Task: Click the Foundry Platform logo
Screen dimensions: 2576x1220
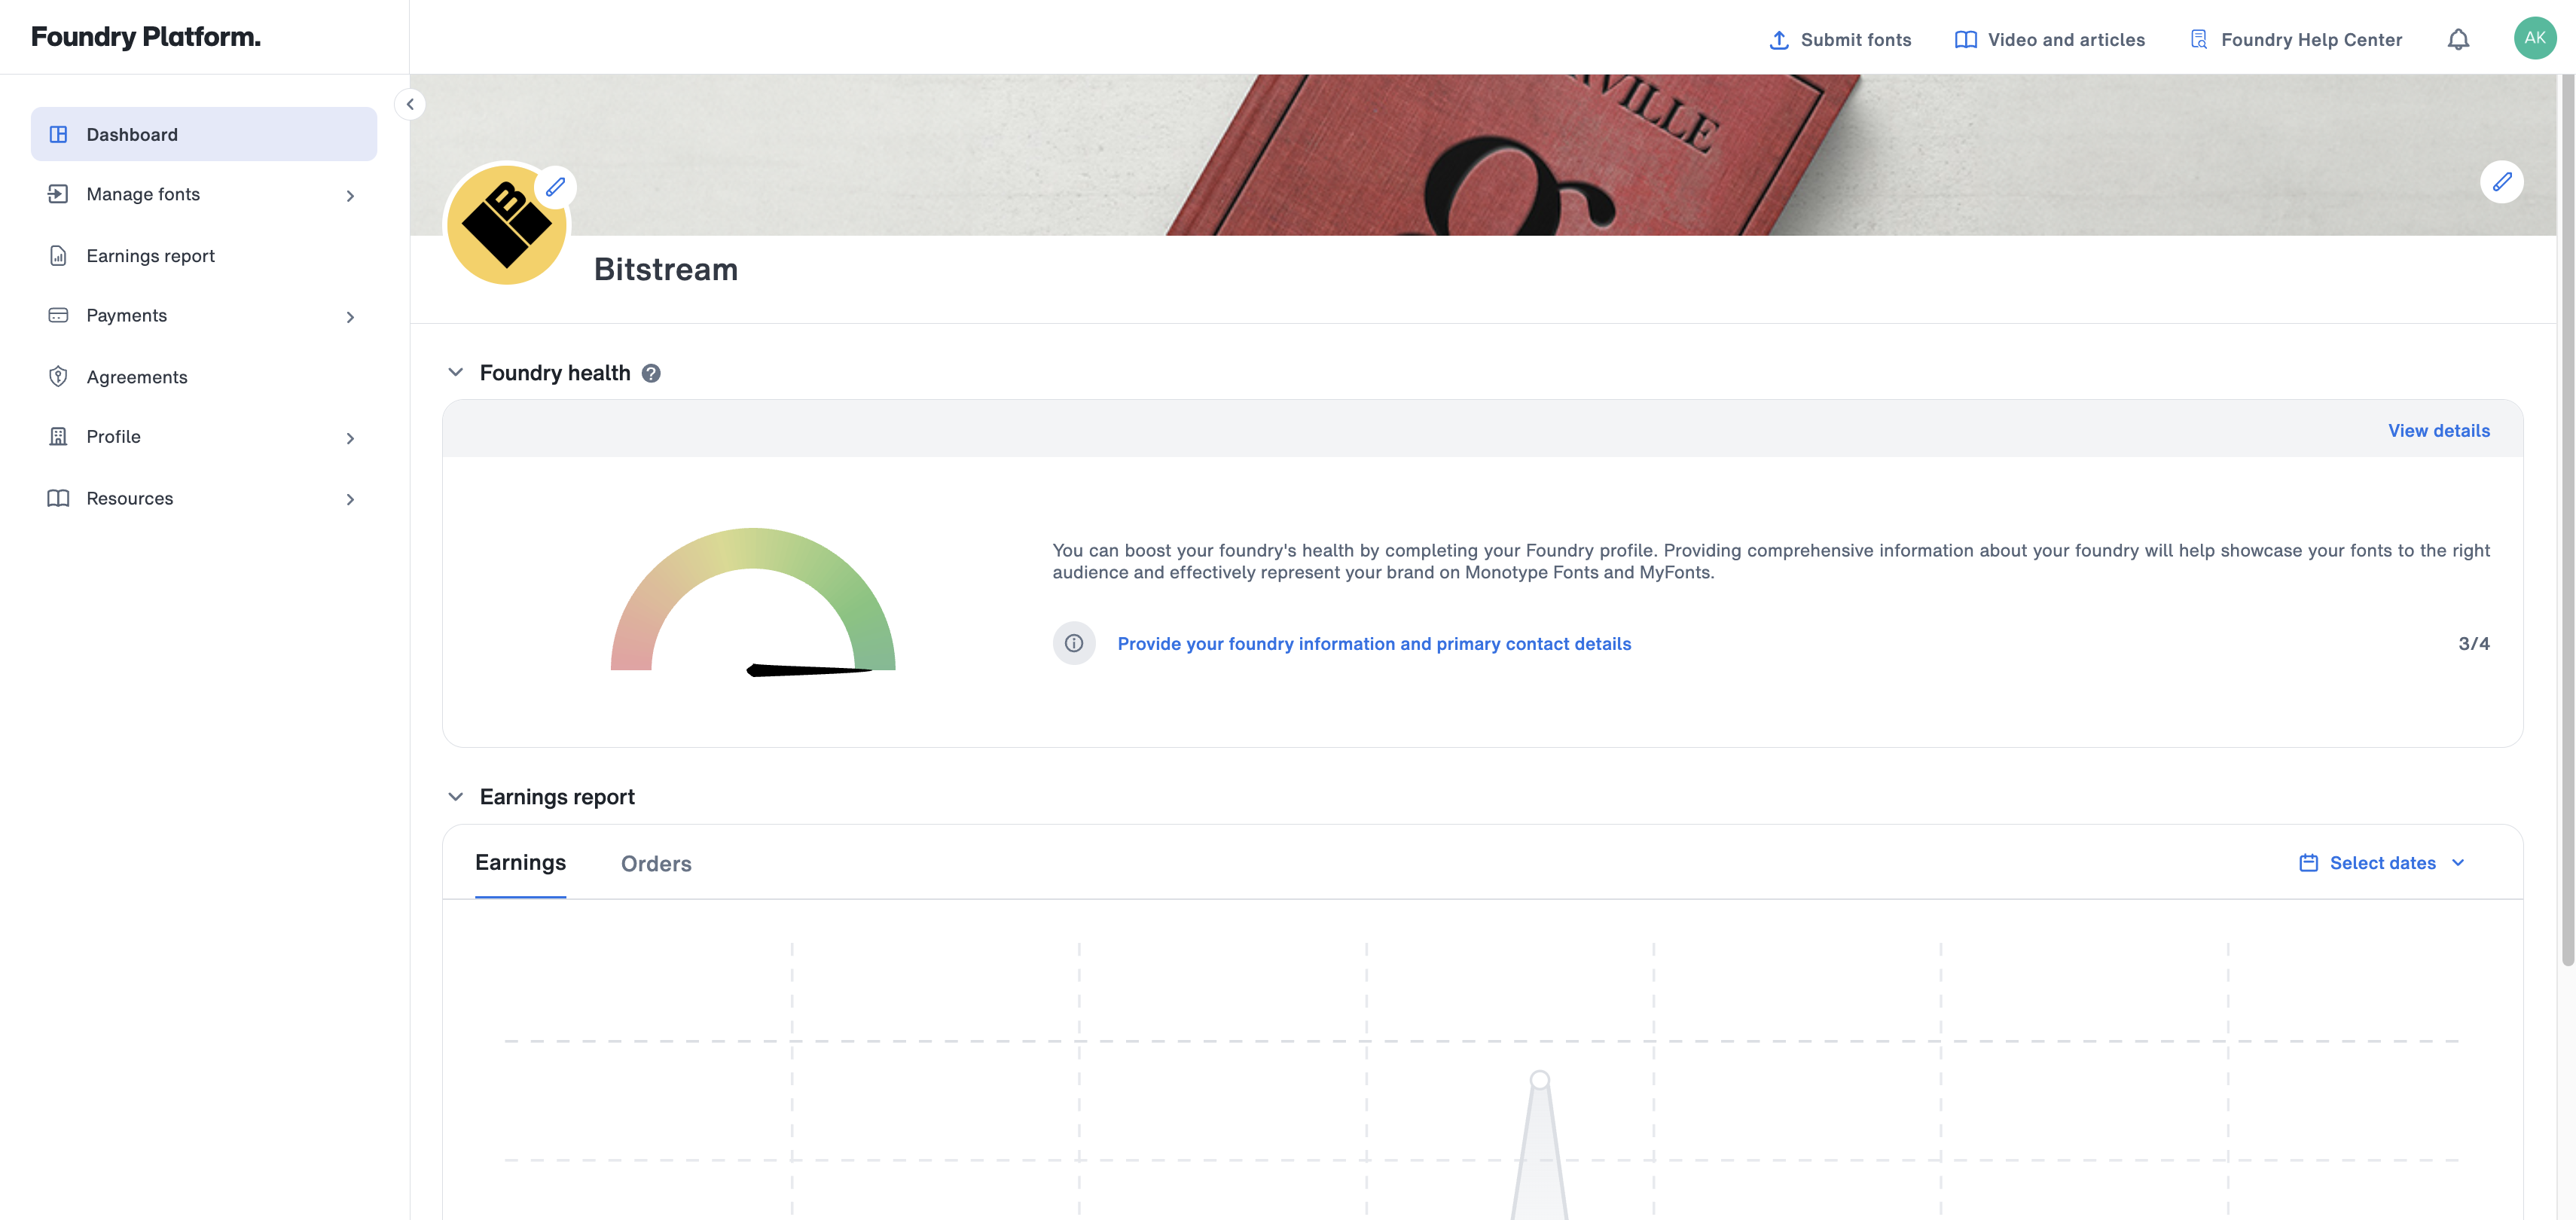Action: [146, 37]
